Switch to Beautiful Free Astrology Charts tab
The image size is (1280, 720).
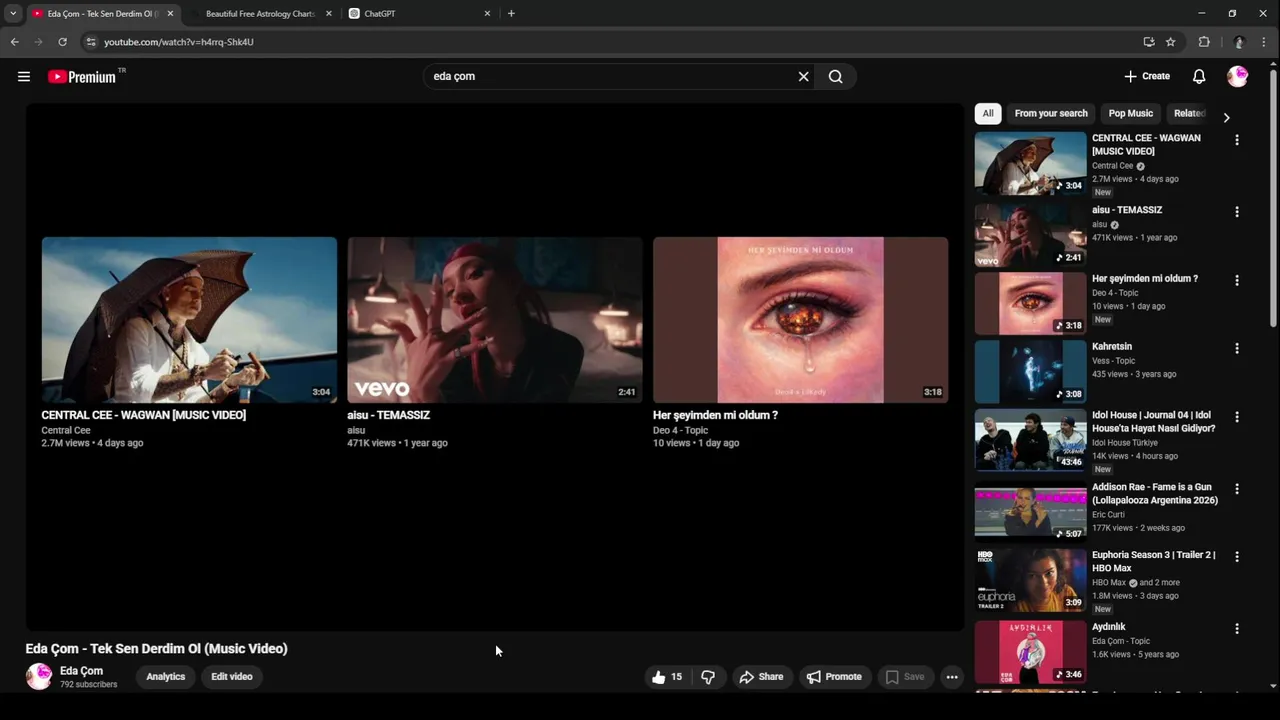pos(260,14)
